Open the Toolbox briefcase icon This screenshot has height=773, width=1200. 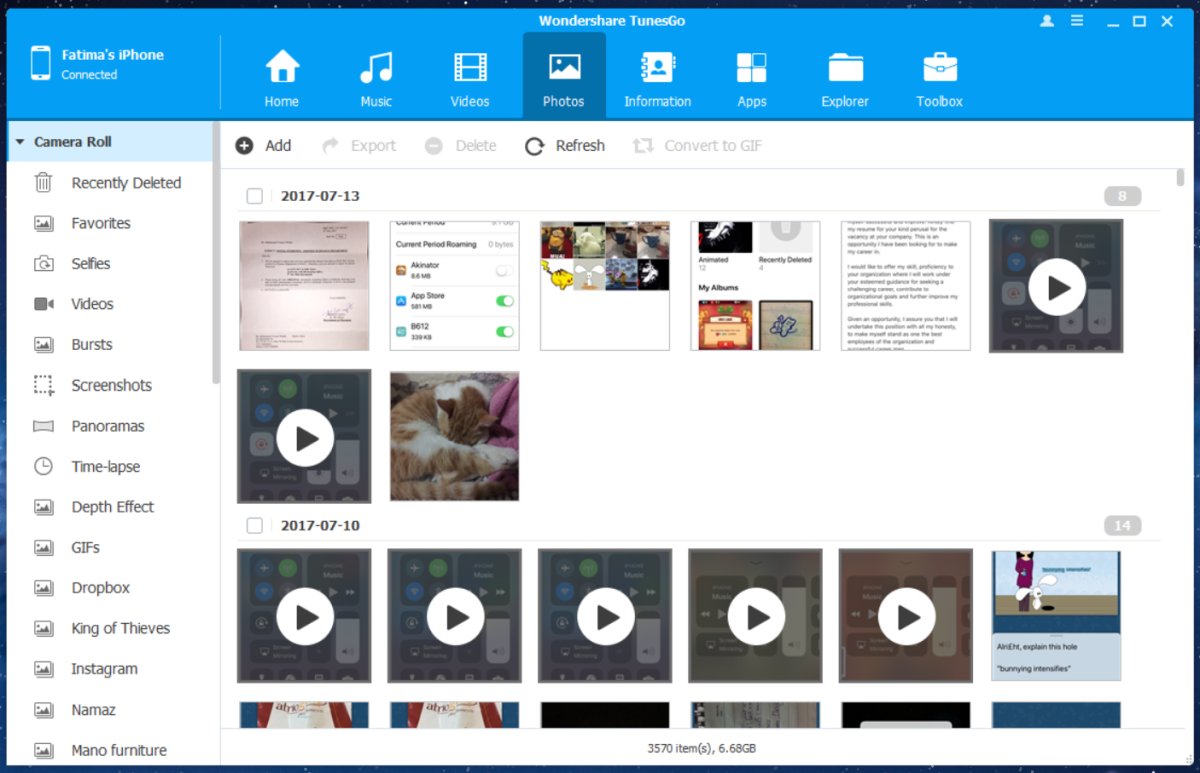[x=940, y=68]
